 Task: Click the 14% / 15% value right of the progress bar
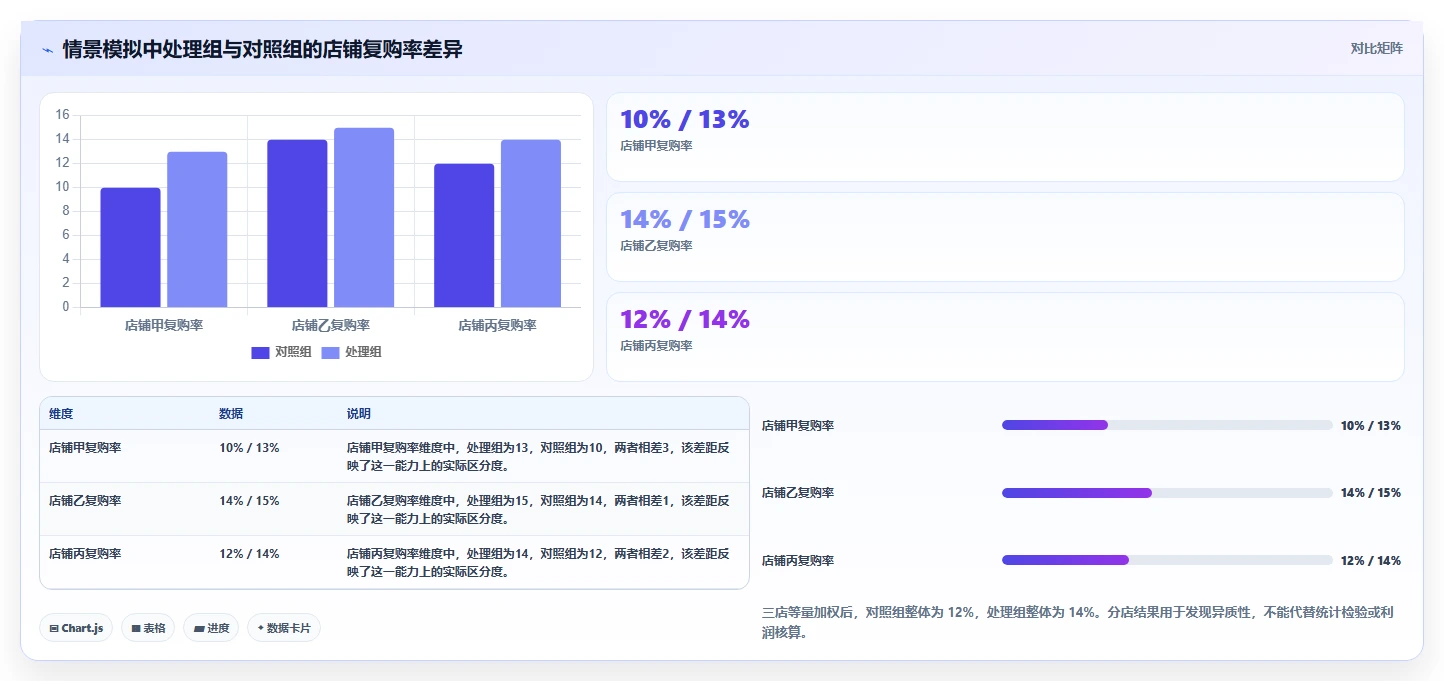[1371, 493]
